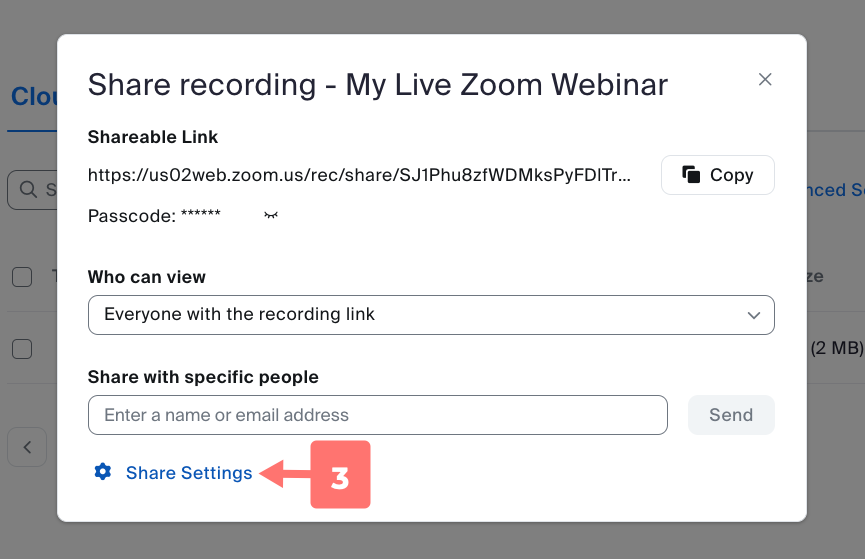Screen dimensions: 865x559
Task: Open the Share Settings link
Action: 189,473
